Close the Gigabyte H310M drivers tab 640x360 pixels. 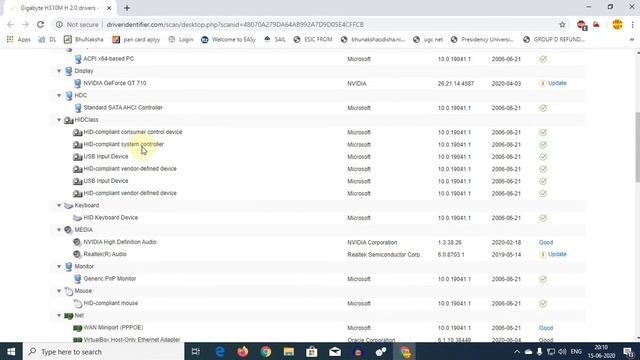pyautogui.click(x=109, y=8)
